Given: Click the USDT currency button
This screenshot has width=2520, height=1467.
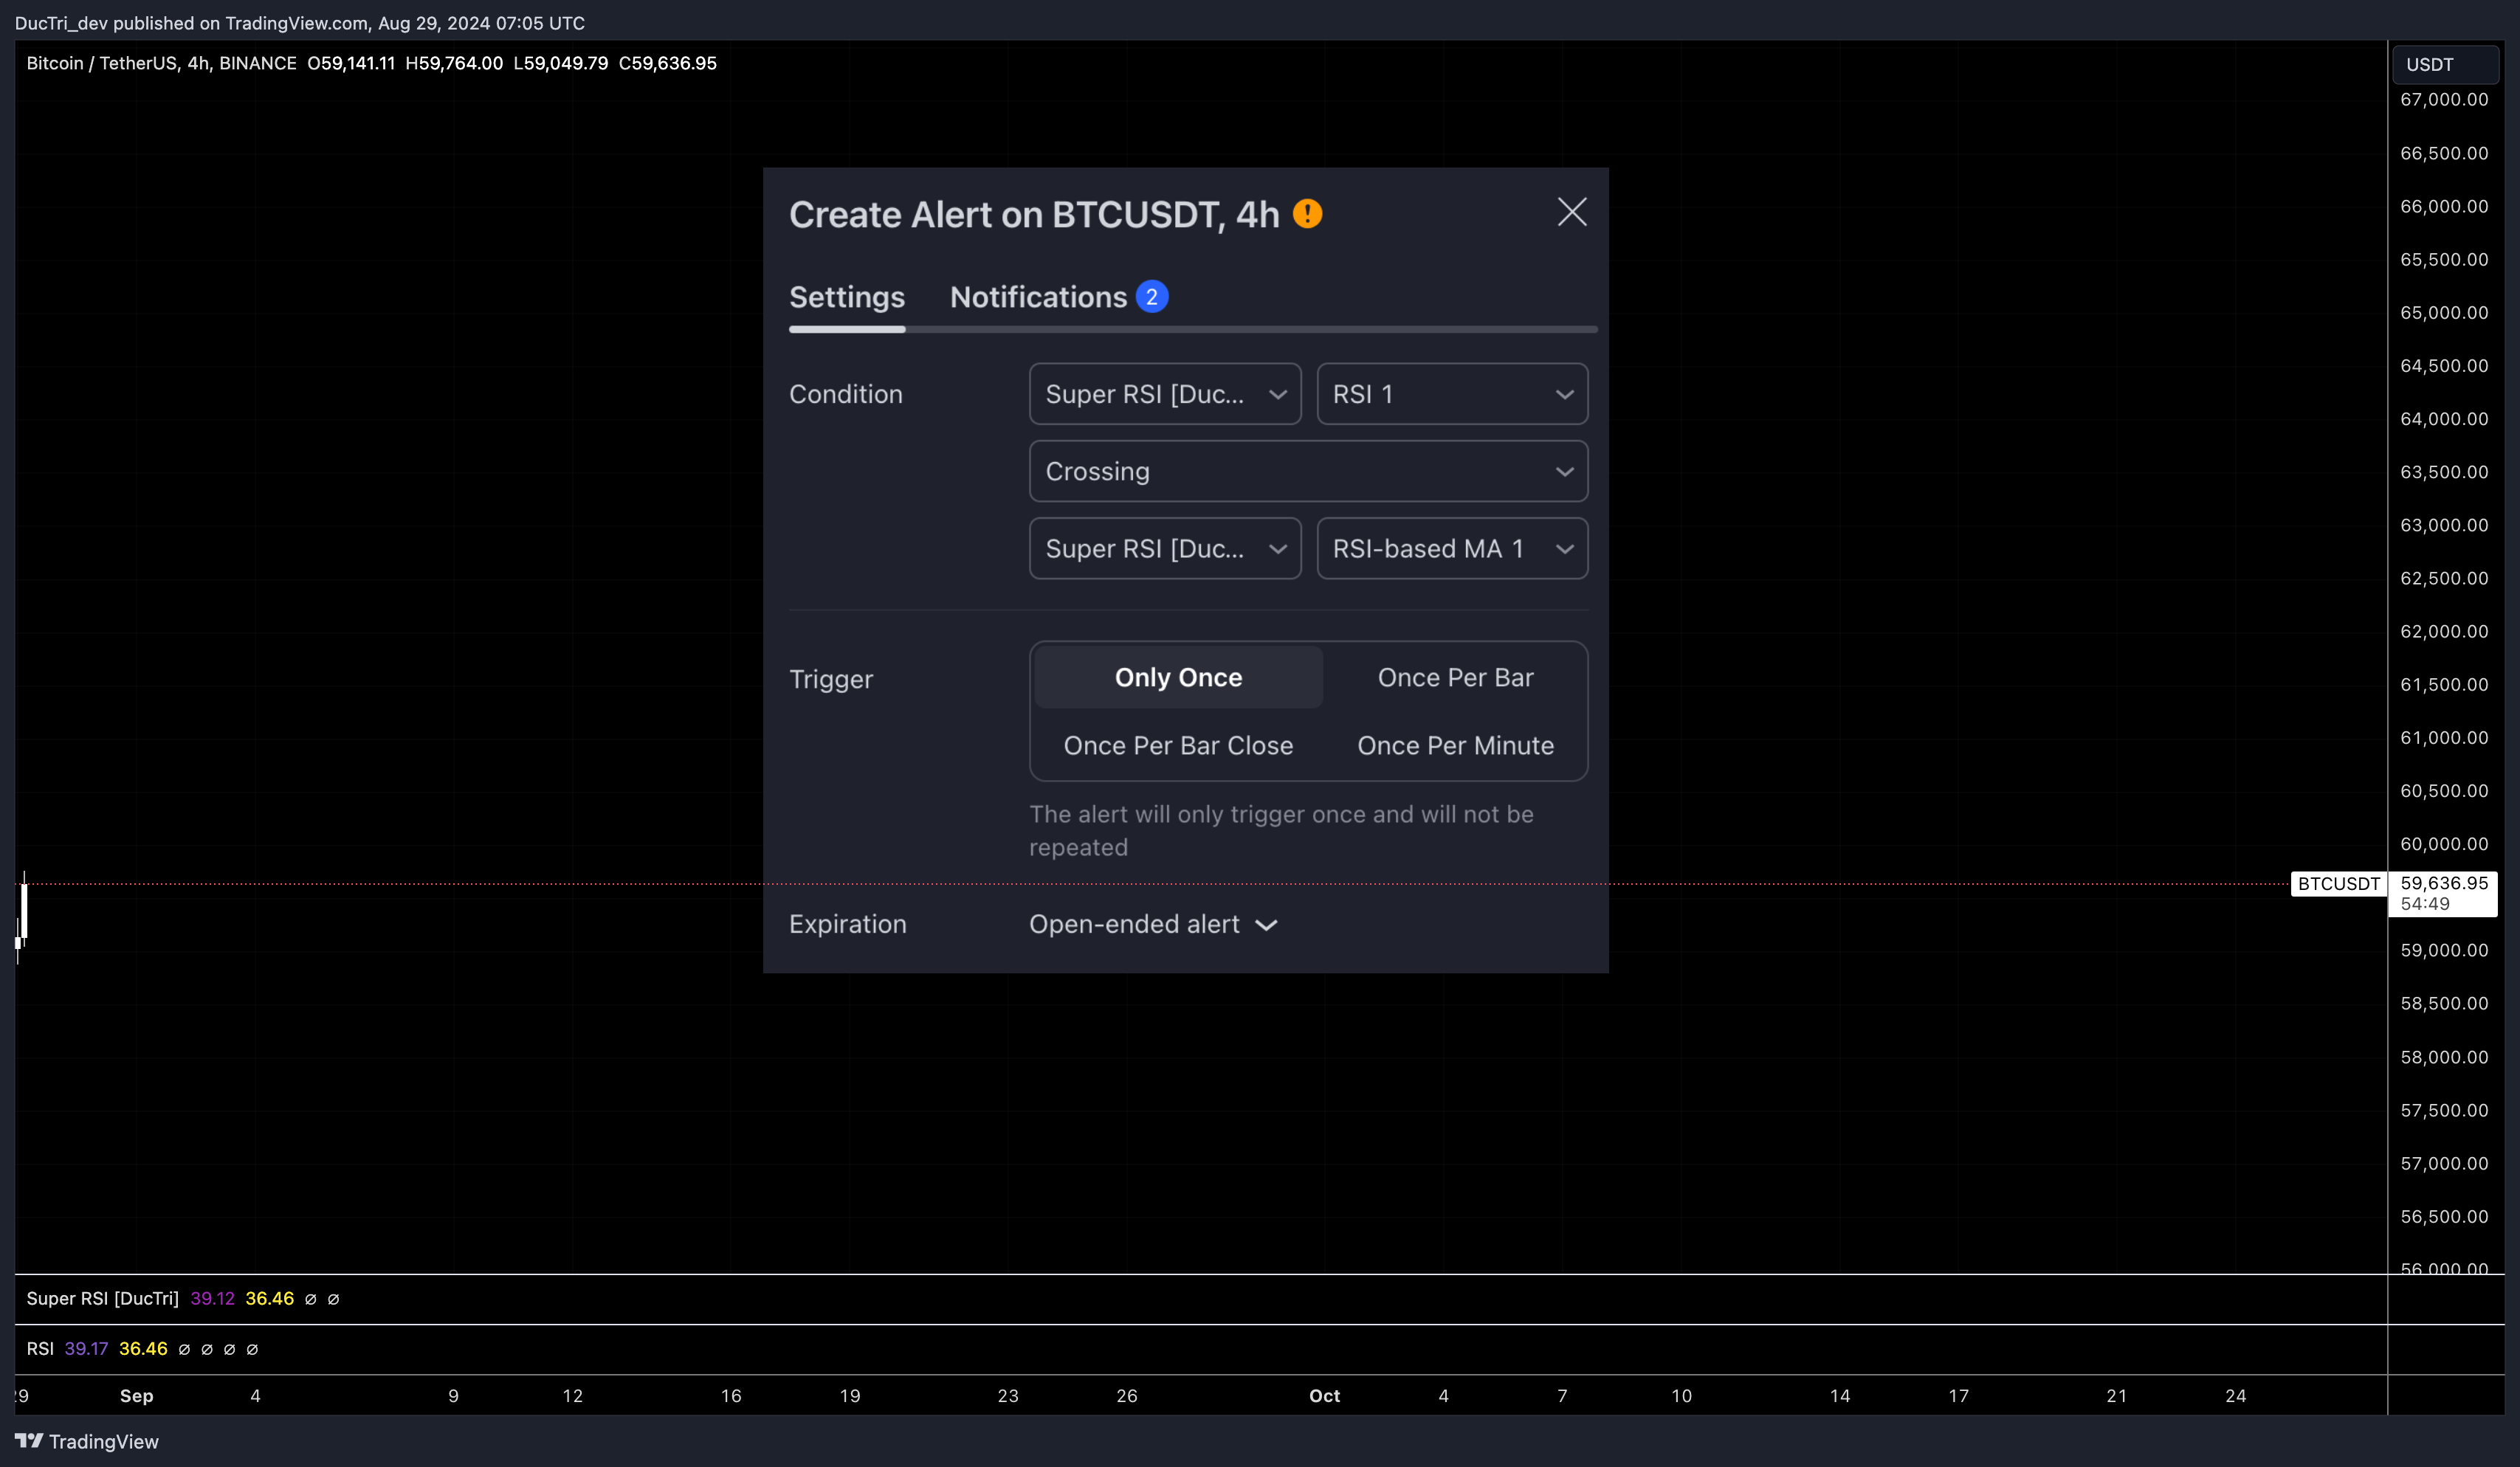Looking at the screenshot, I should [2444, 64].
